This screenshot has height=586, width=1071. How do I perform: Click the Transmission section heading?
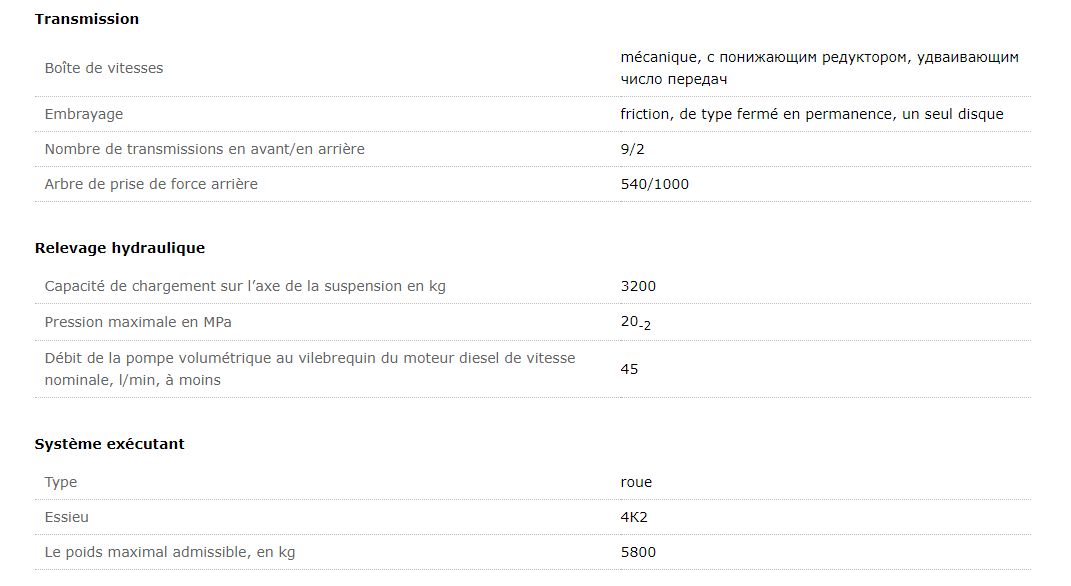click(x=87, y=19)
